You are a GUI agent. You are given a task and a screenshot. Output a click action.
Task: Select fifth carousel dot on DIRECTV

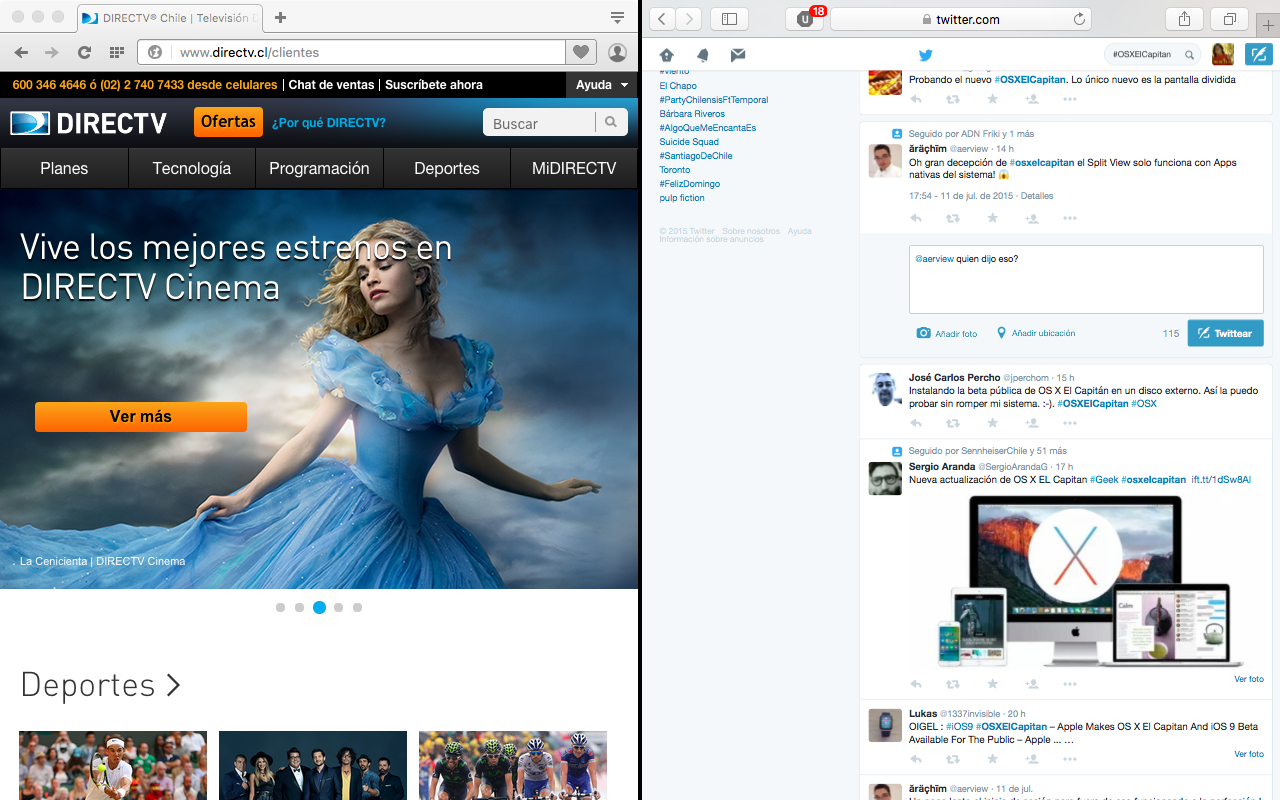[x=357, y=607]
